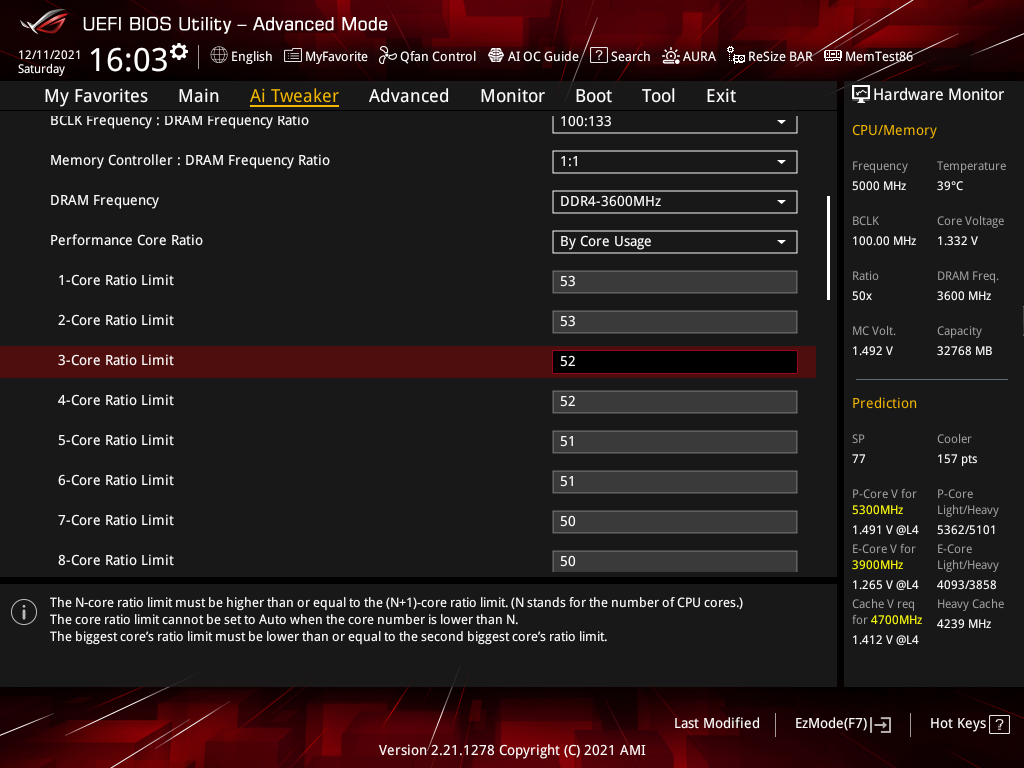Click 5-Core Ratio Limit field
The image size is (1024, 768).
click(675, 441)
